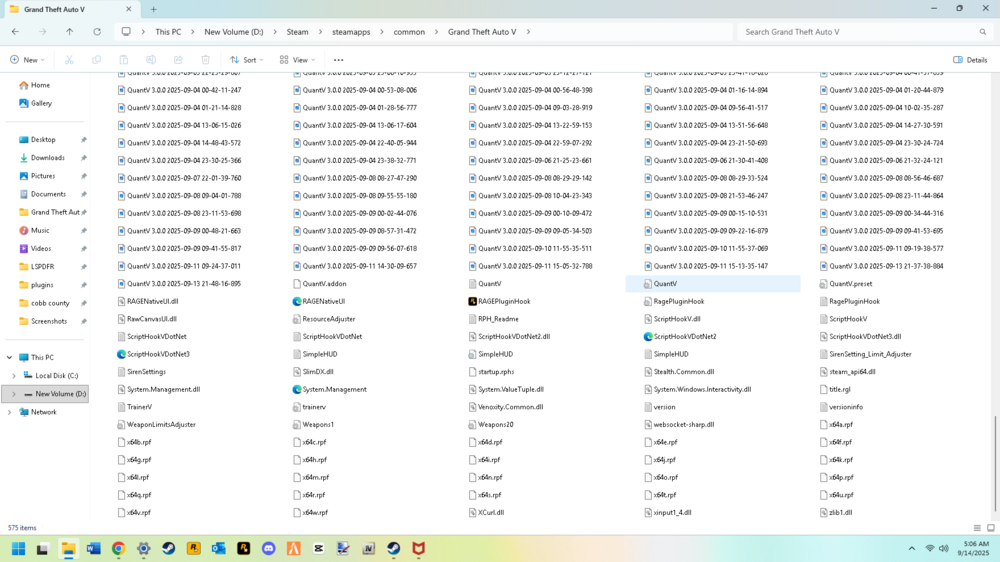Add a new Explorer tab

[153, 10]
